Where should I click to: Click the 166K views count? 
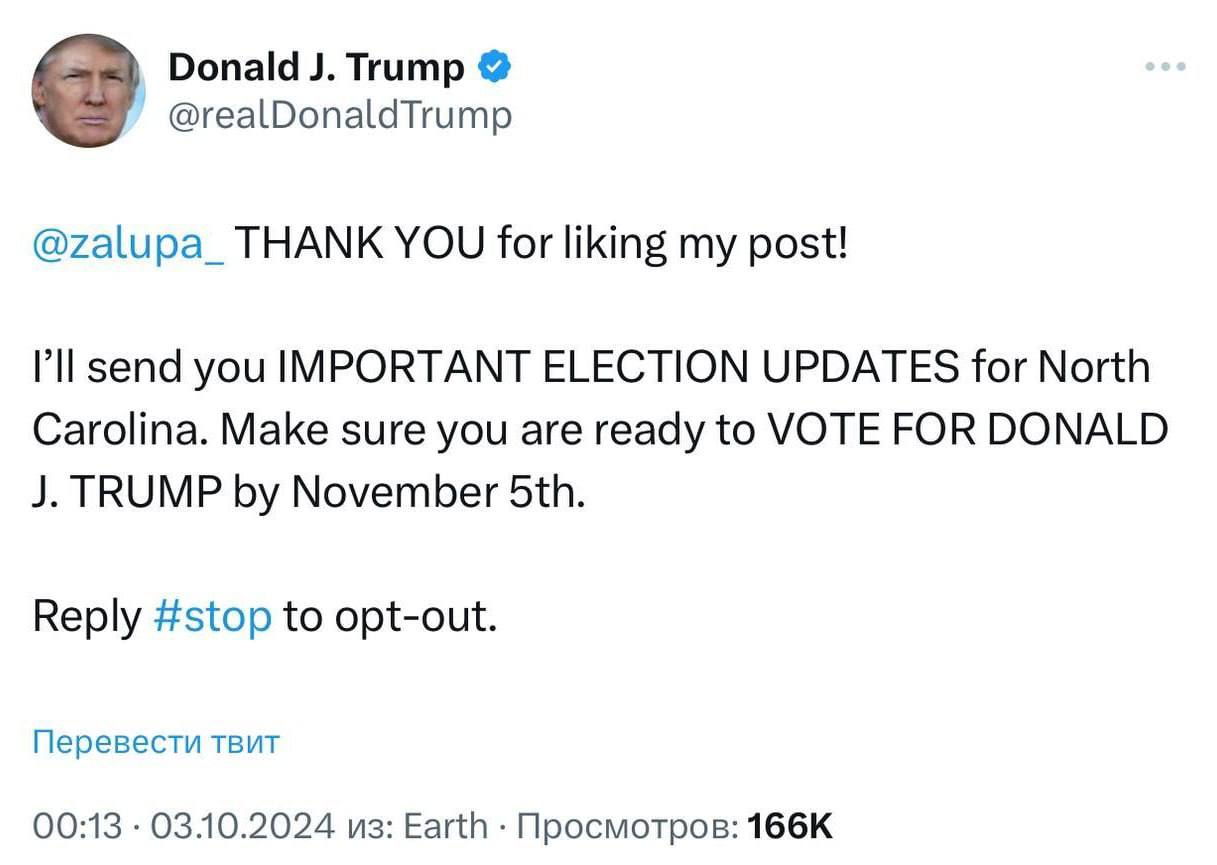click(x=790, y=827)
